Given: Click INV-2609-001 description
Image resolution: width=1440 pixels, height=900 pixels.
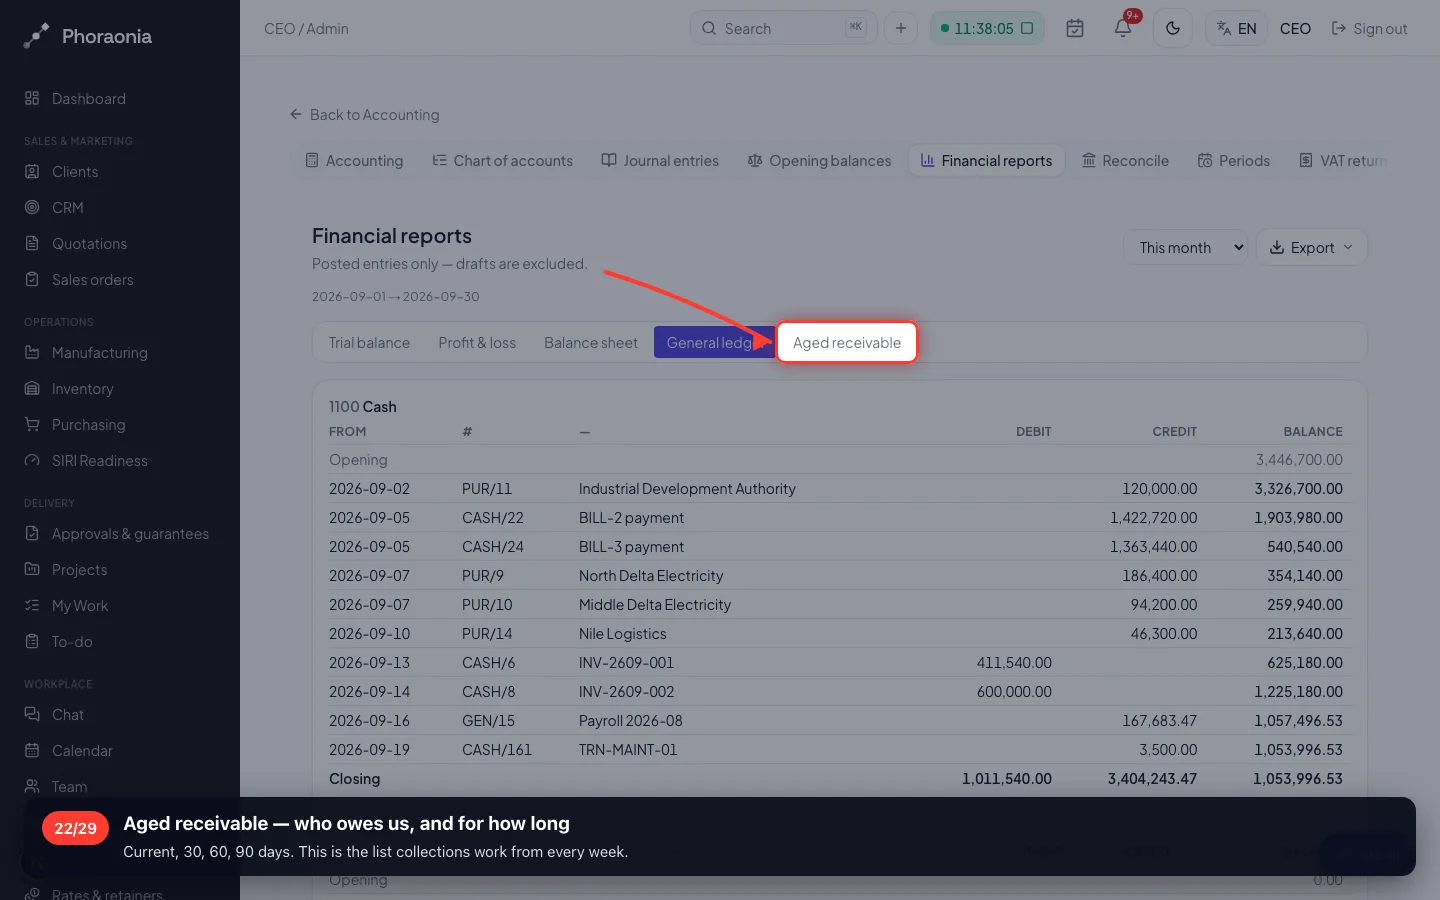Looking at the screenshot, I should point(626,663).
